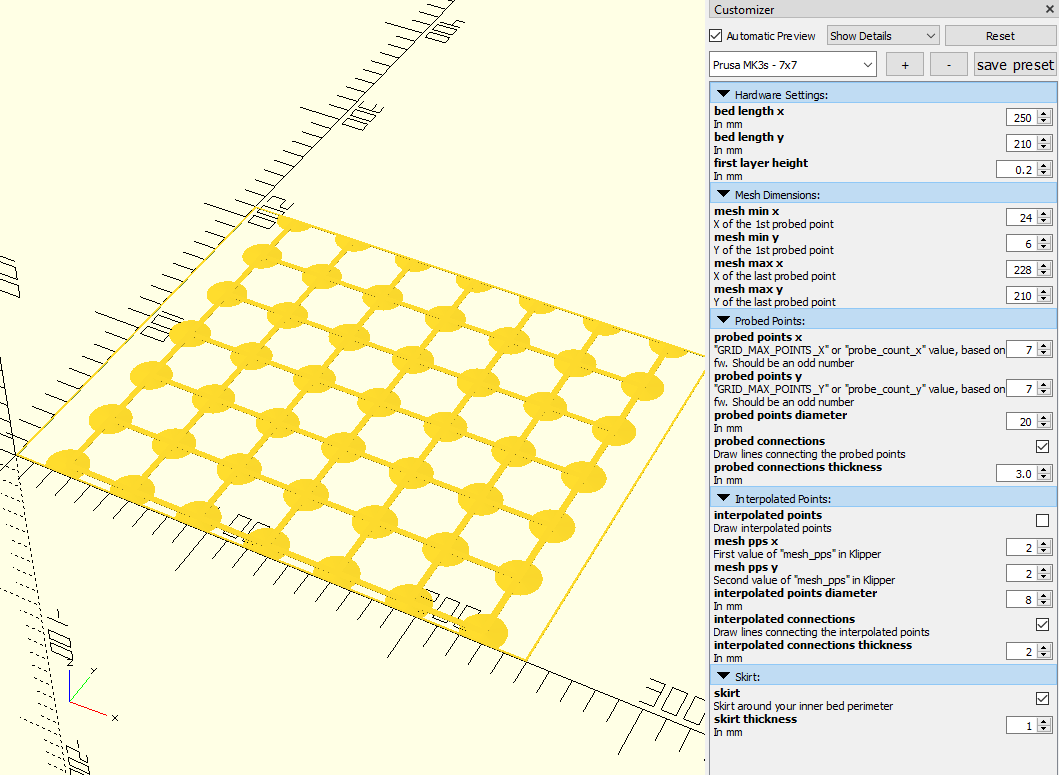Uncheck the interpolated connections checkbox
Viewport: 1059px width, 775px height.
point(1043,625)
